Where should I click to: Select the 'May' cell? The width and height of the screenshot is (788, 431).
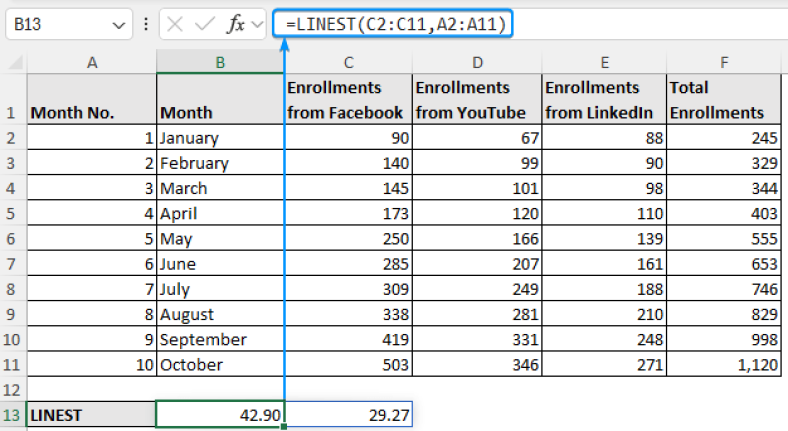click(x=220, y=239)
